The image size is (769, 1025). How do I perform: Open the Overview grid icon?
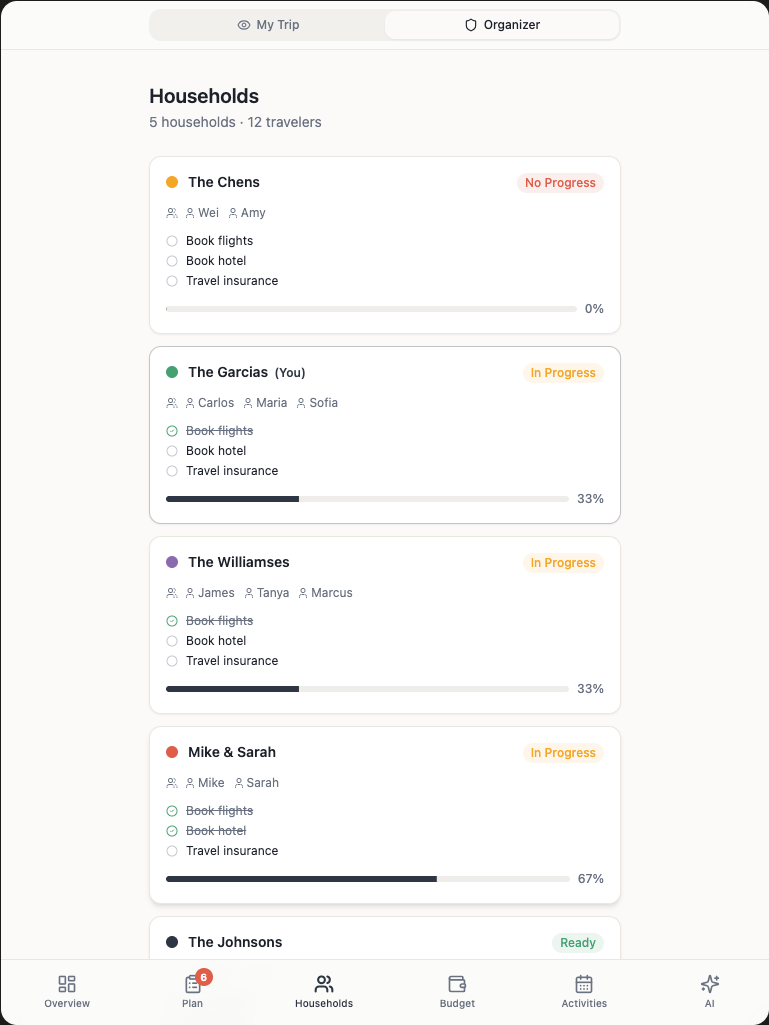click(x=67, y=984)
